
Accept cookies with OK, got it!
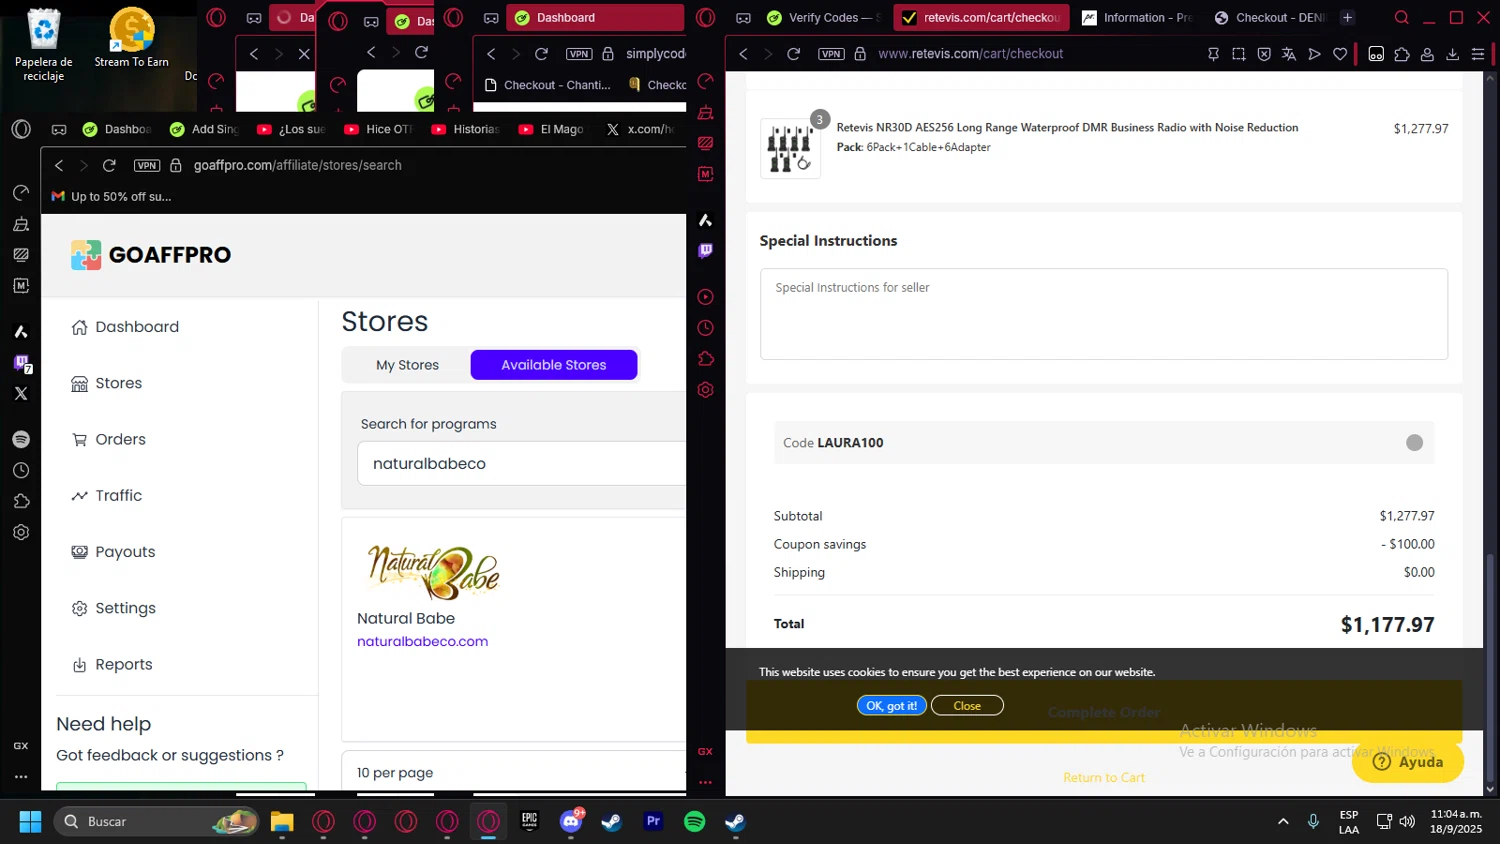[x=891, y=705]
